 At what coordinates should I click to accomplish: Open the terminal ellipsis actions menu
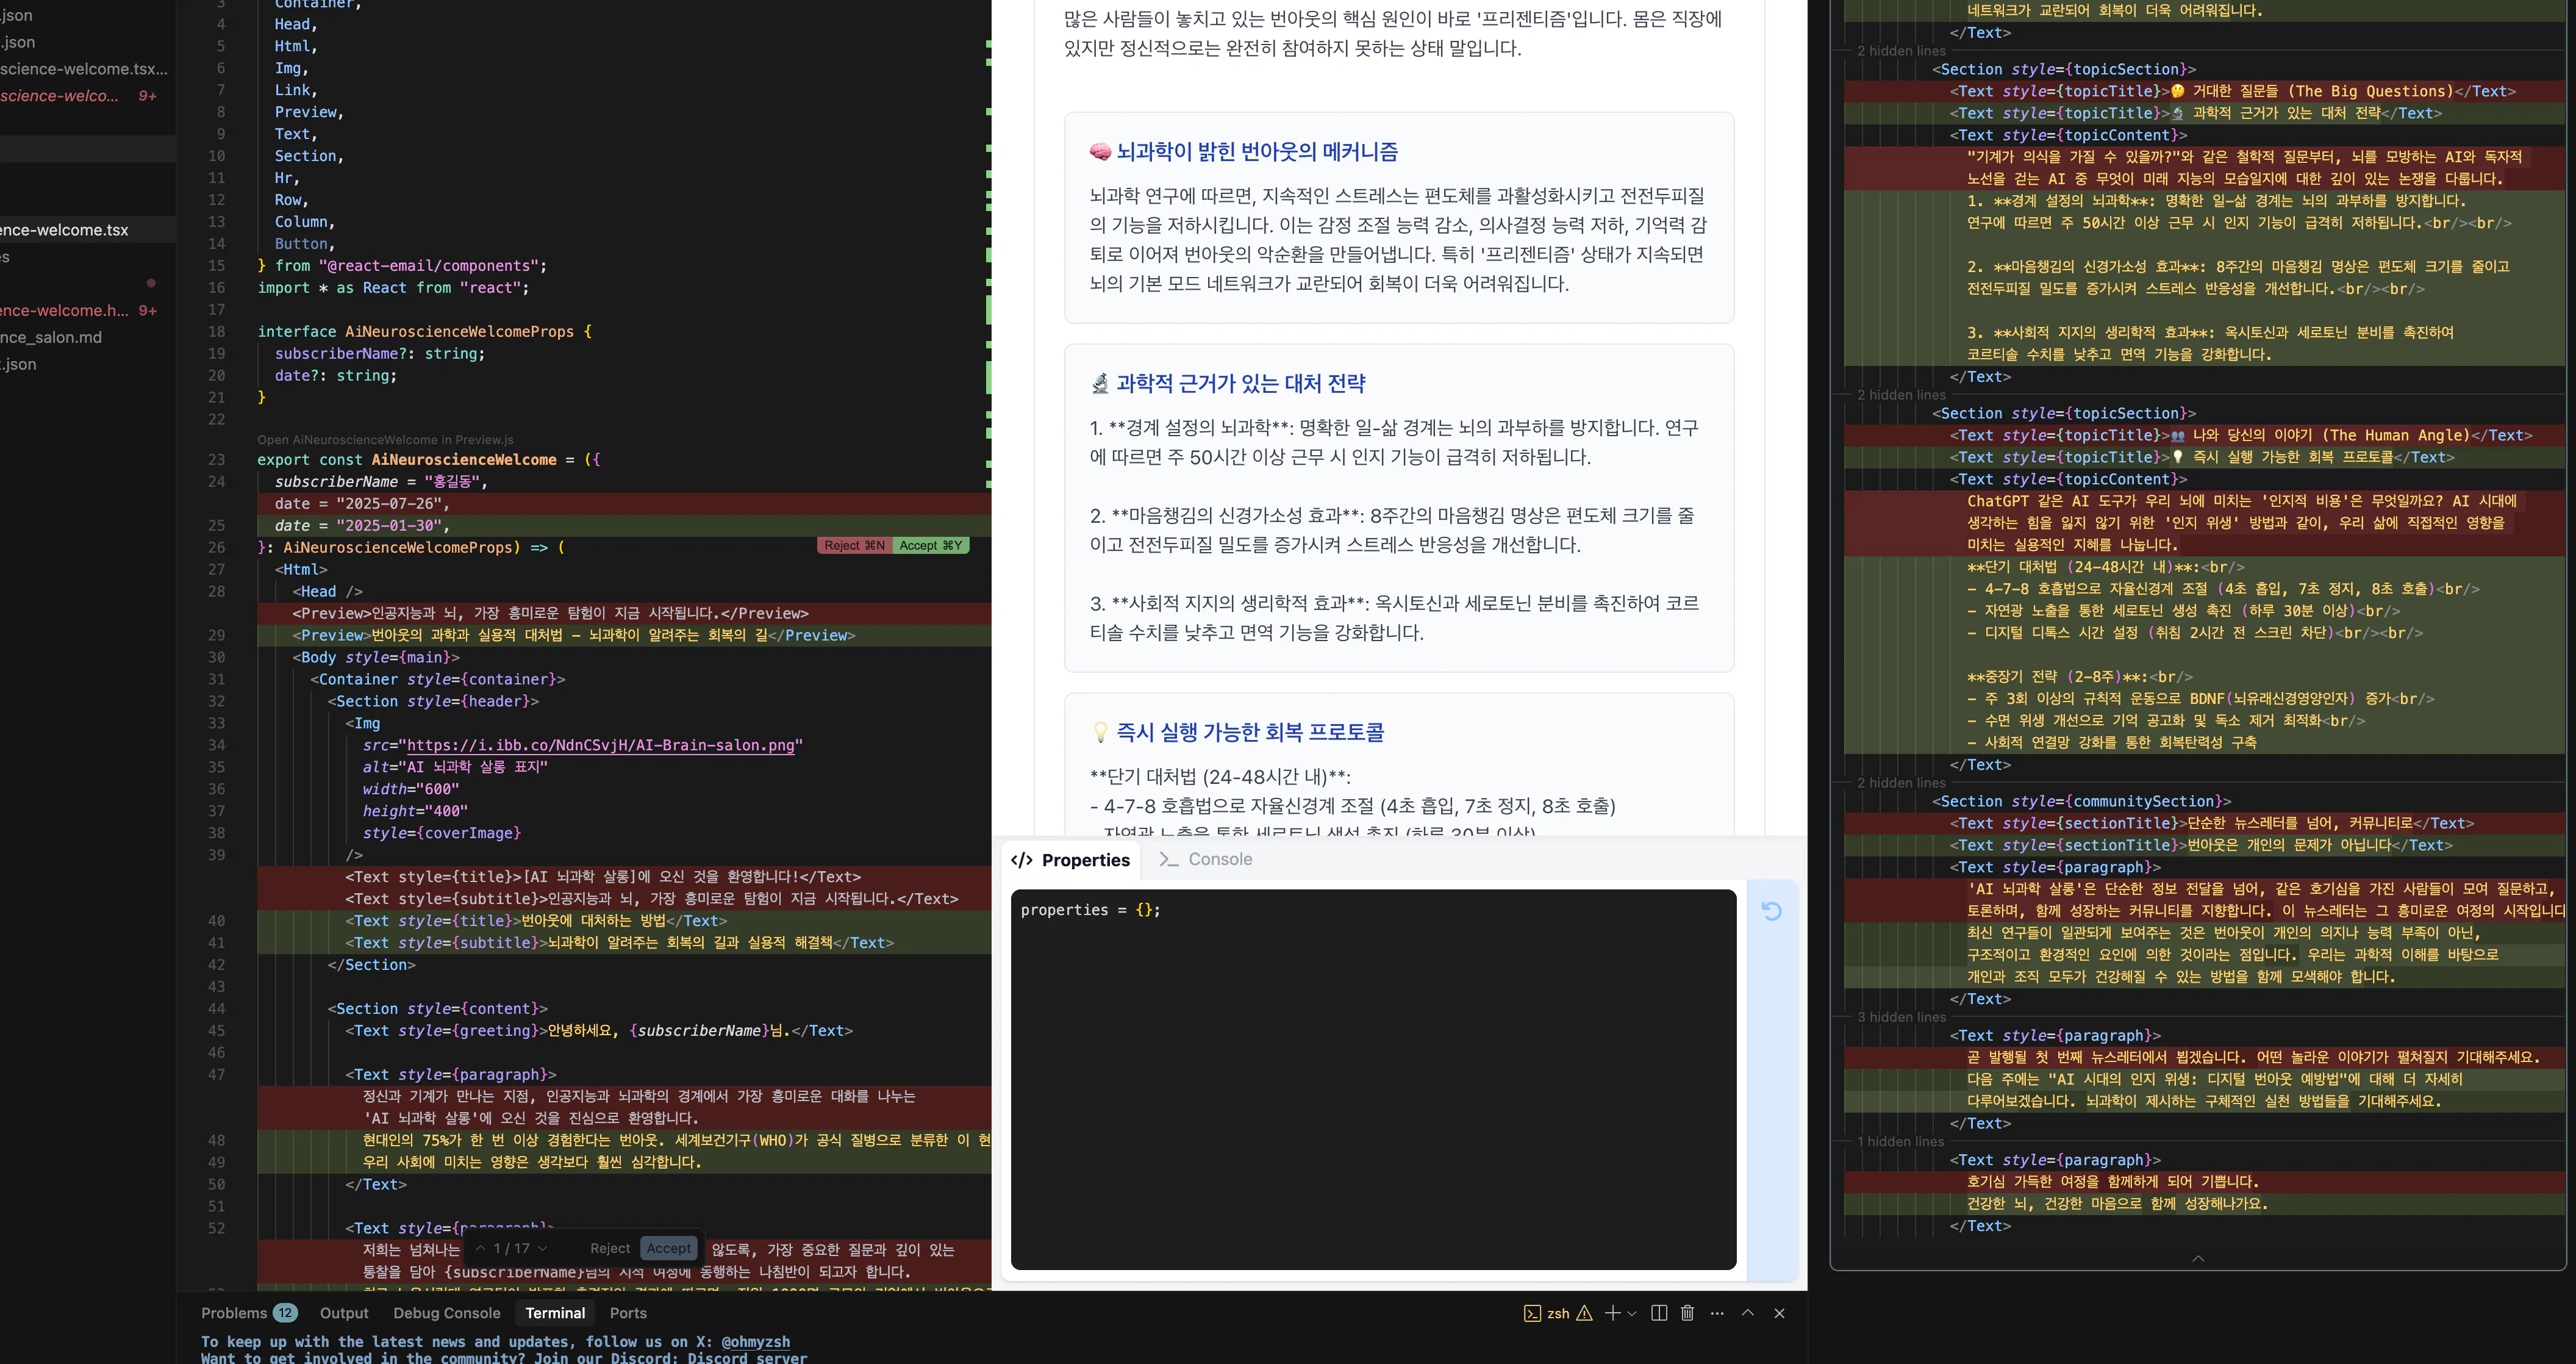(x=1717, y=1313)
